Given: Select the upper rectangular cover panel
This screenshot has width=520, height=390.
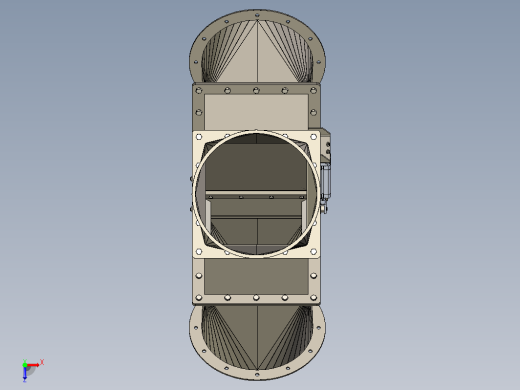Looking at the screenshot, I should (256, 112).
